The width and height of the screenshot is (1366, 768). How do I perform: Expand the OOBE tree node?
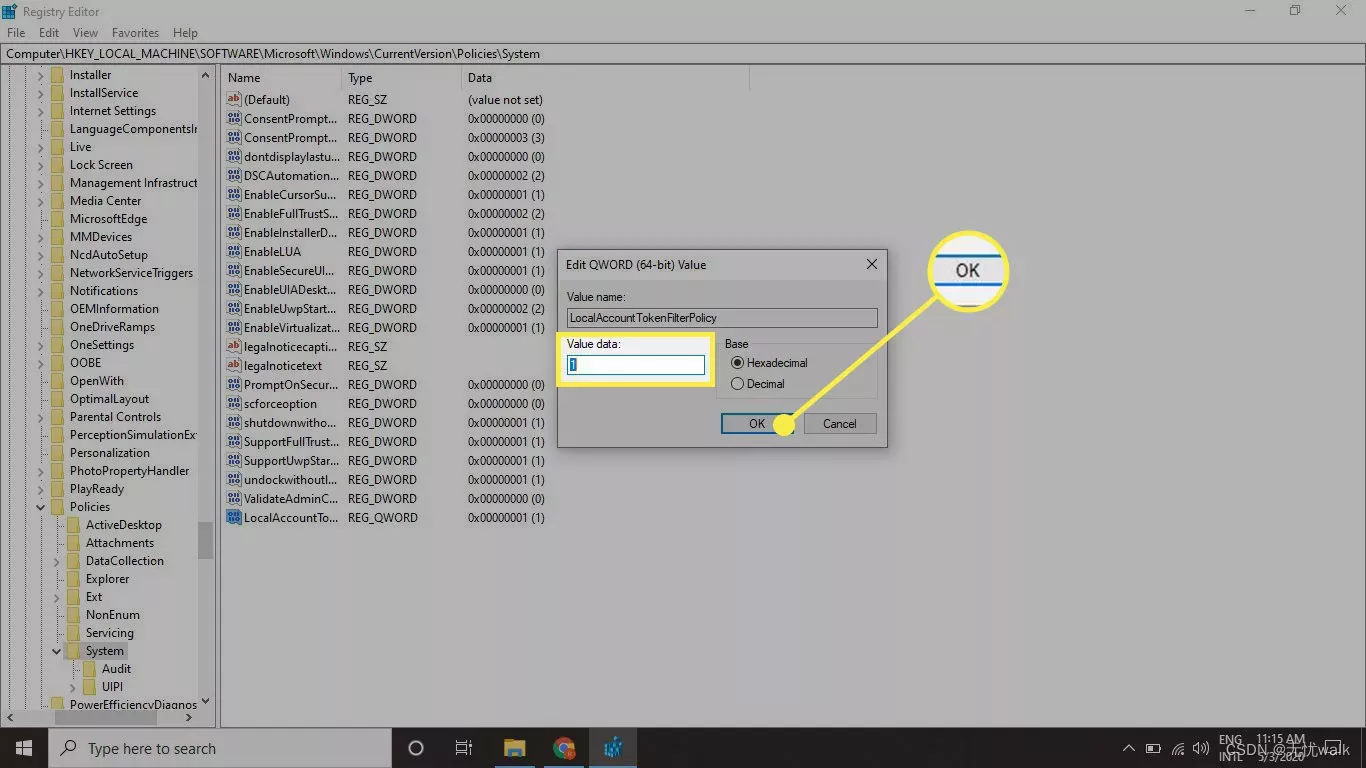pos(41,363)
